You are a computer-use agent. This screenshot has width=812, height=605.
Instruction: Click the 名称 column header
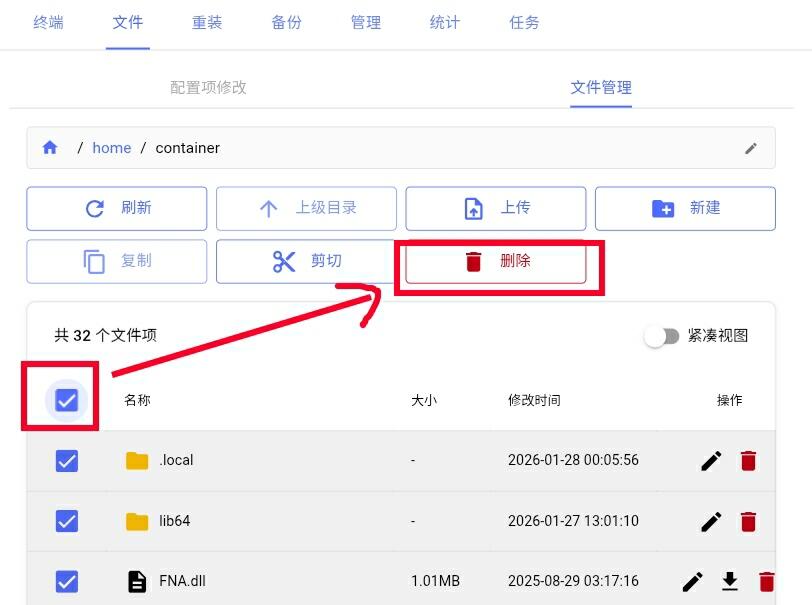pyautogui.click(x=137, y=400)
